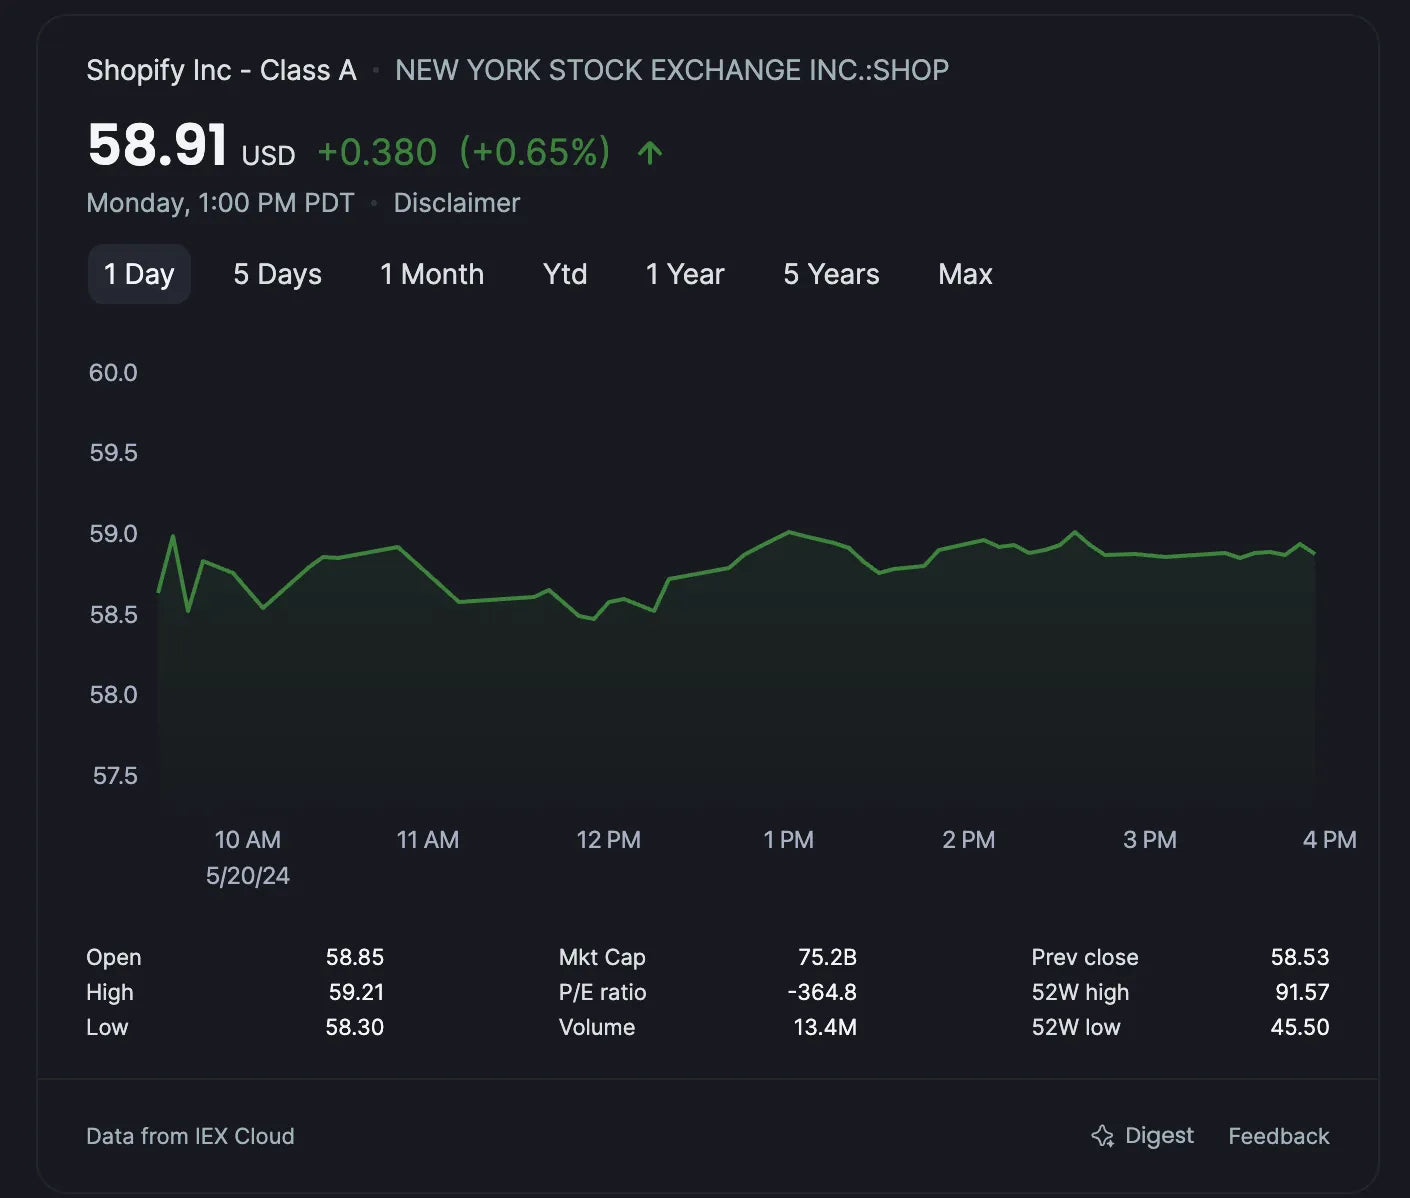Click the Mkt Cap label
The width and height of the screenshot is (1410, 1198).
pyautogui.click(x=602, y=957)
